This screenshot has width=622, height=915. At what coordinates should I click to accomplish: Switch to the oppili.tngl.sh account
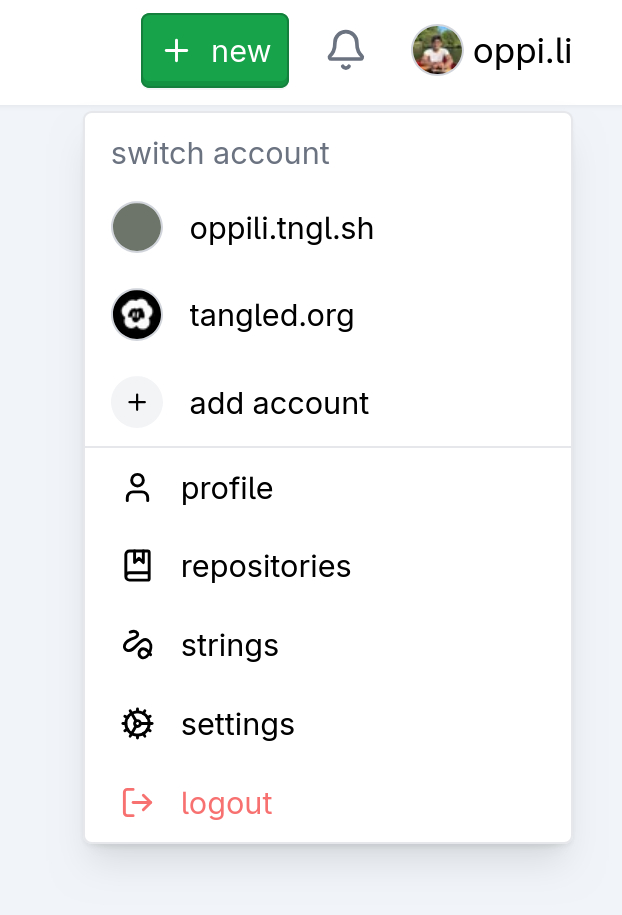tap(281, 229)
